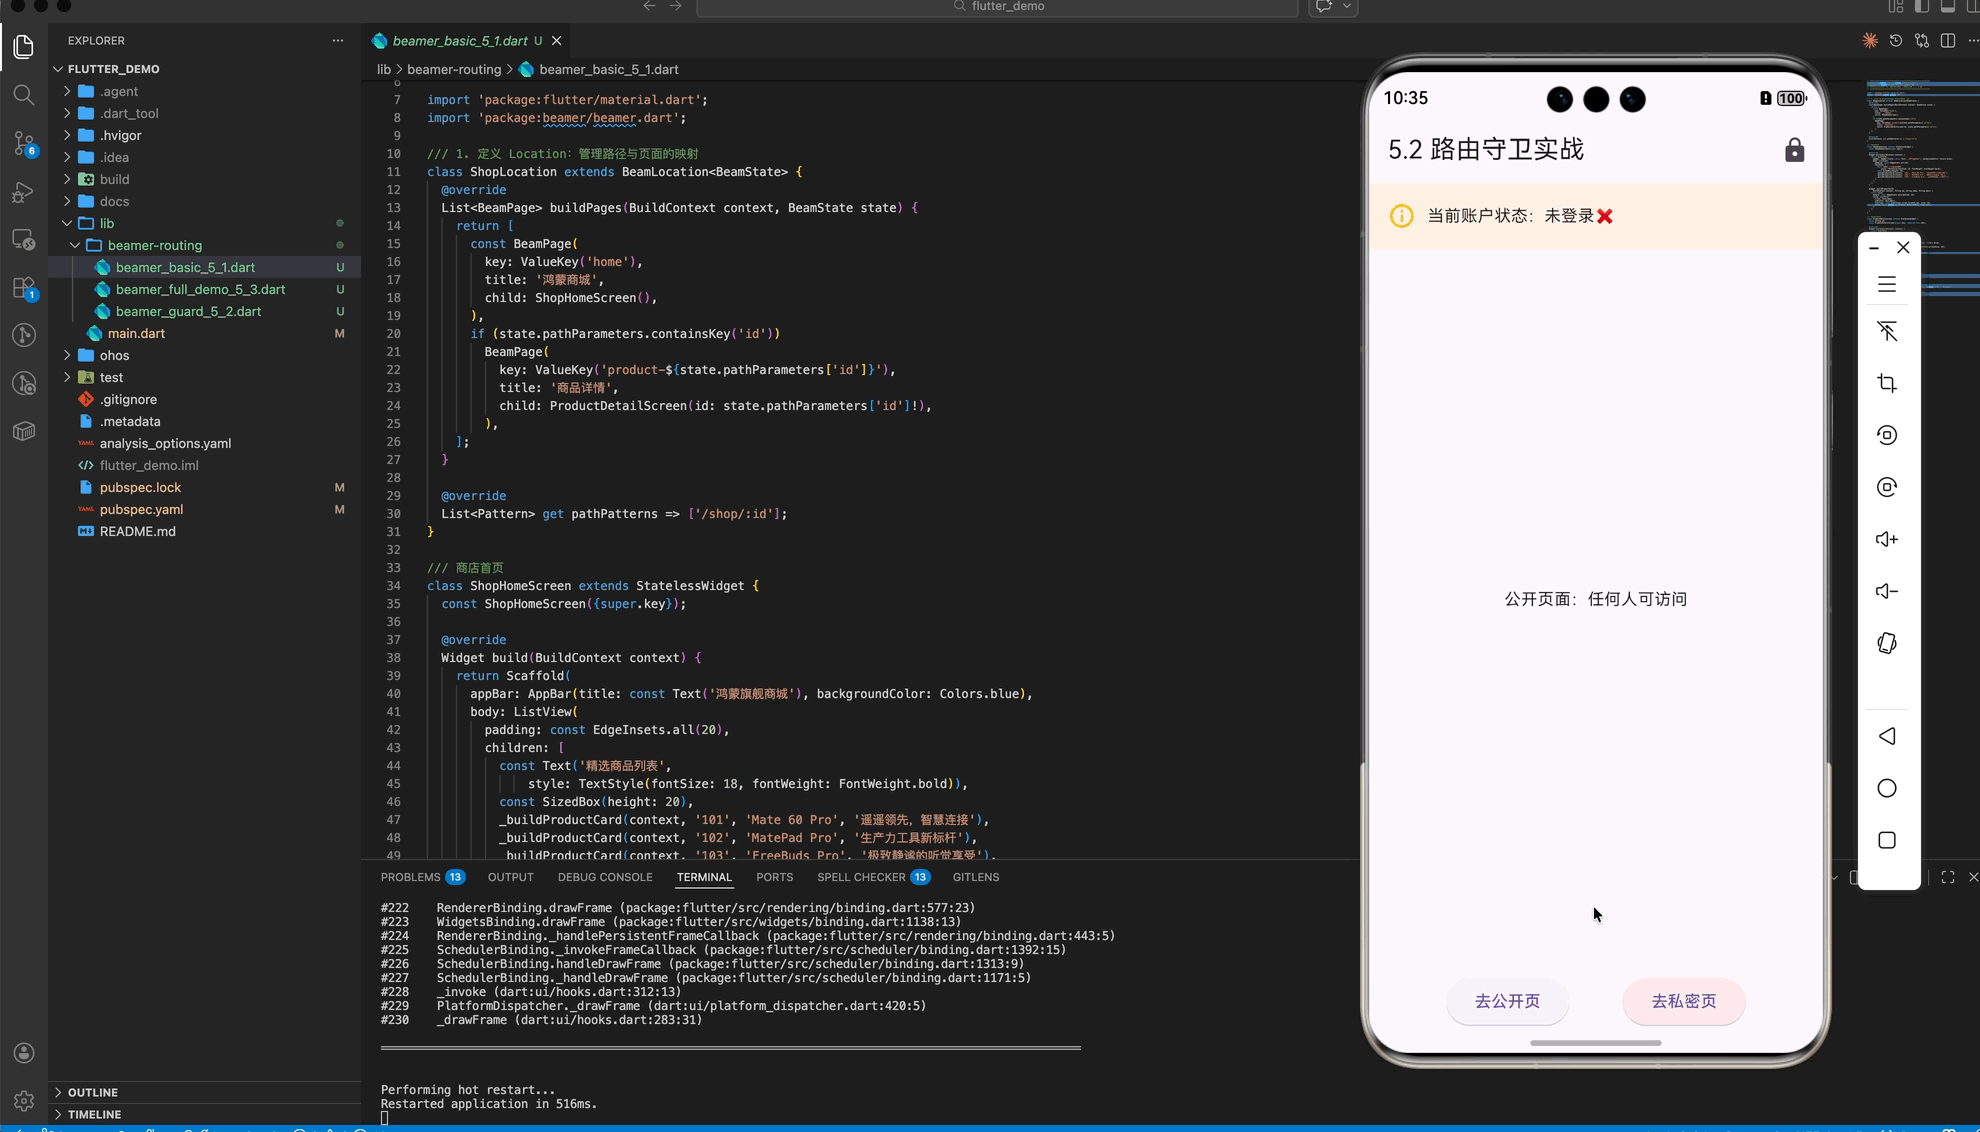The width and height of the screenshot is (1980, 1132).
Task: Tap the 去私密页 button
Action: pyautogui.click(x=1683, y=1001)
